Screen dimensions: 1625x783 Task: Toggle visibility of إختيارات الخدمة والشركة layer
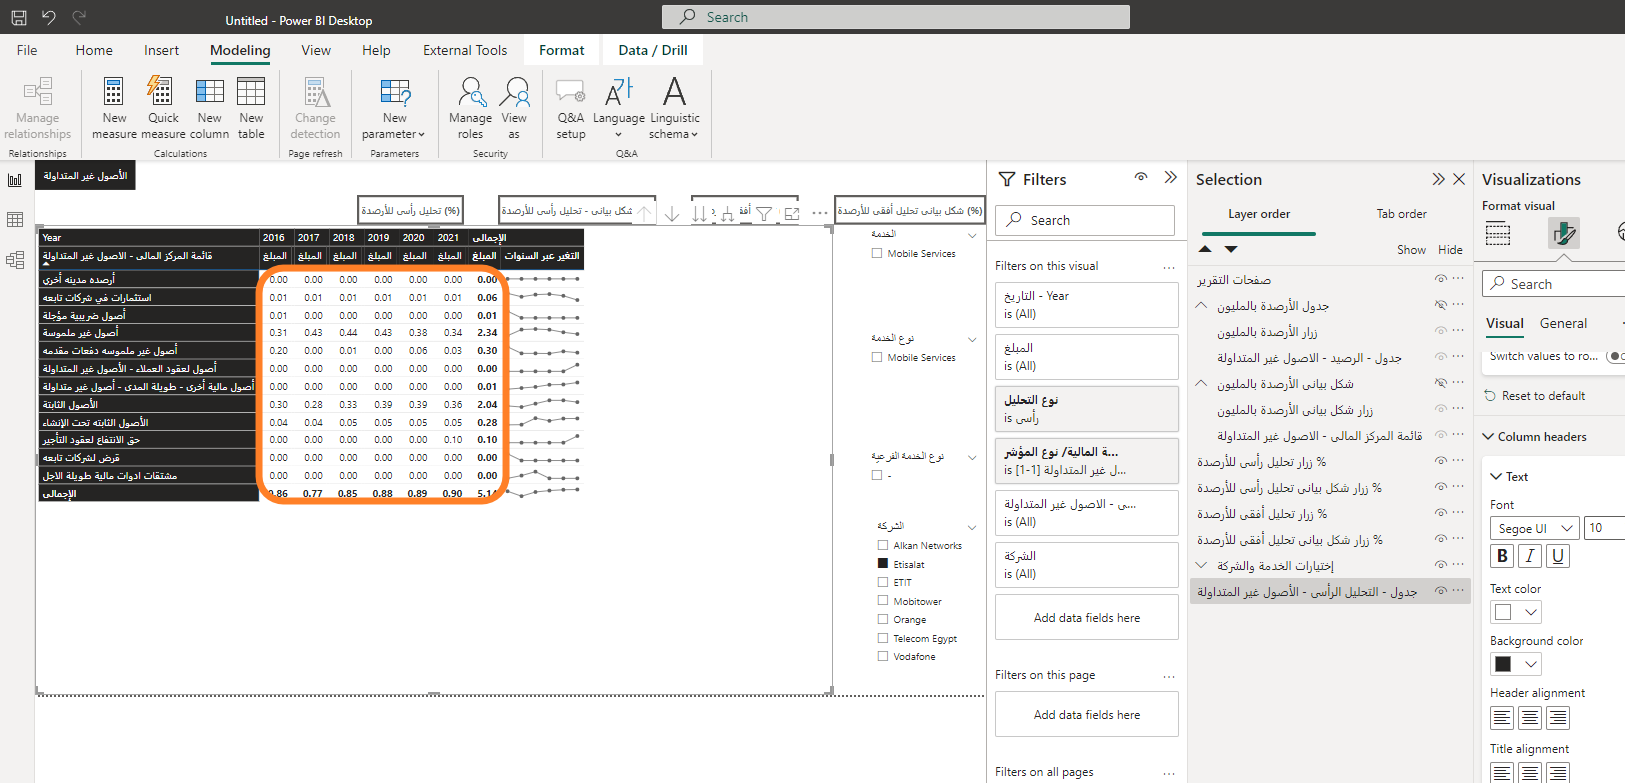pyautogui.click(x=1441, y=565)
